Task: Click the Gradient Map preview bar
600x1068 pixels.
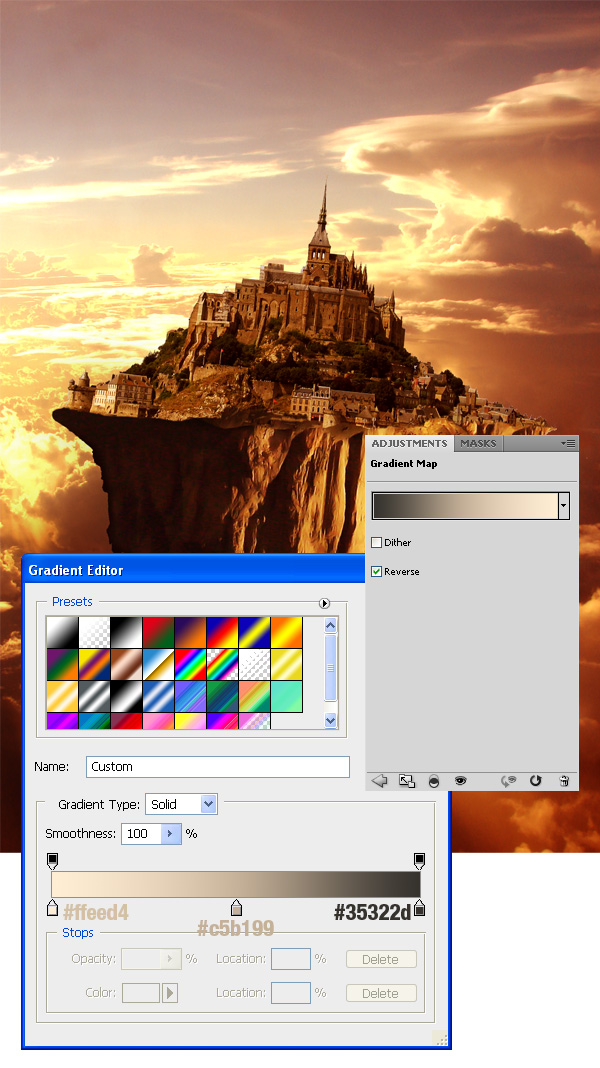Action: (x=465, y=506)
